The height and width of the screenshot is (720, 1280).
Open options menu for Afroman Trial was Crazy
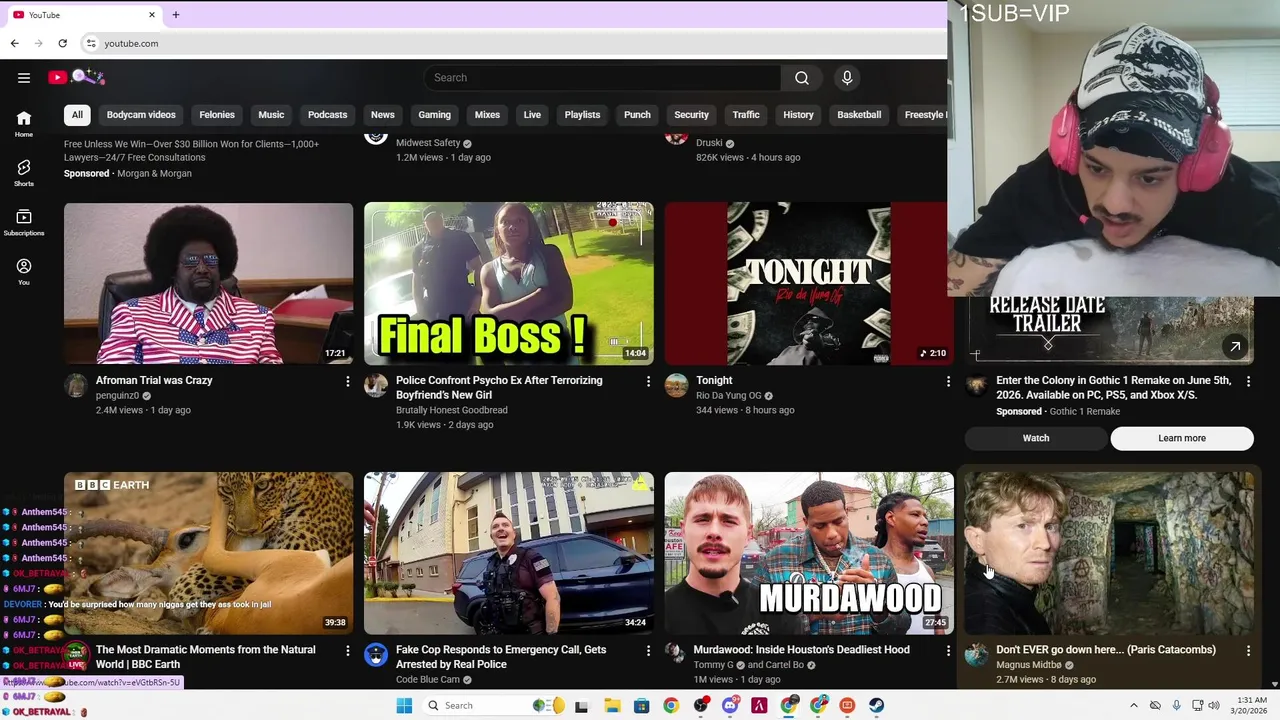point(348,381)
